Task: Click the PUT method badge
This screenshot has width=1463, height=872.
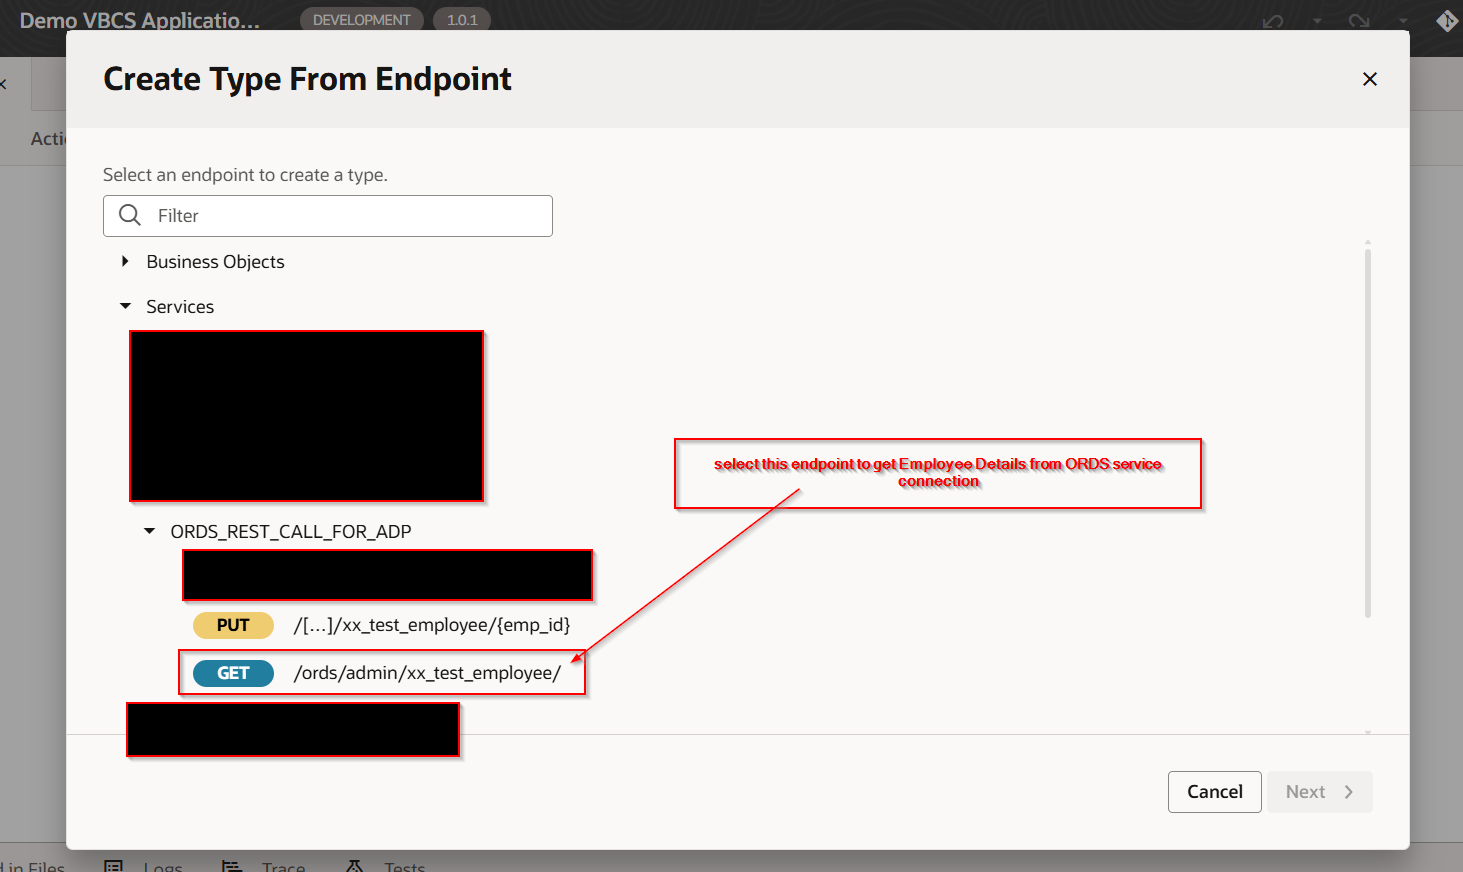Action: [233, 625]
